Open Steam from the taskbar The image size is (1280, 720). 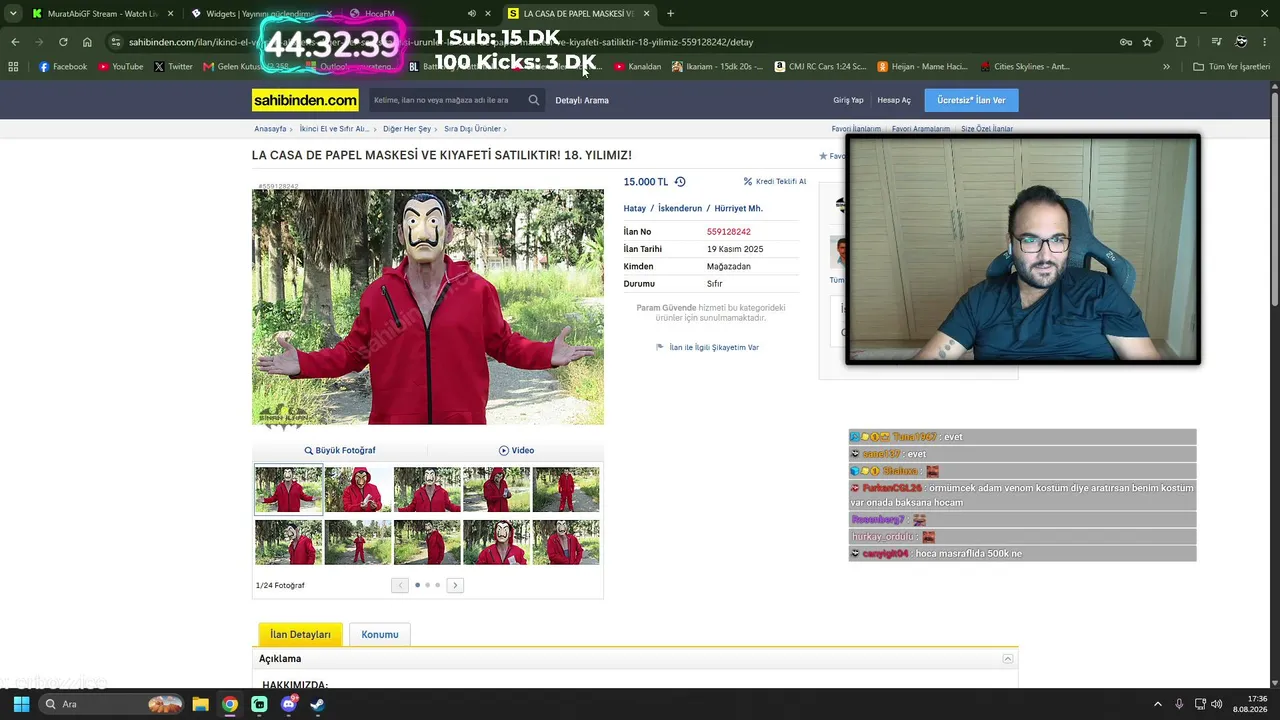click(317, 704)
